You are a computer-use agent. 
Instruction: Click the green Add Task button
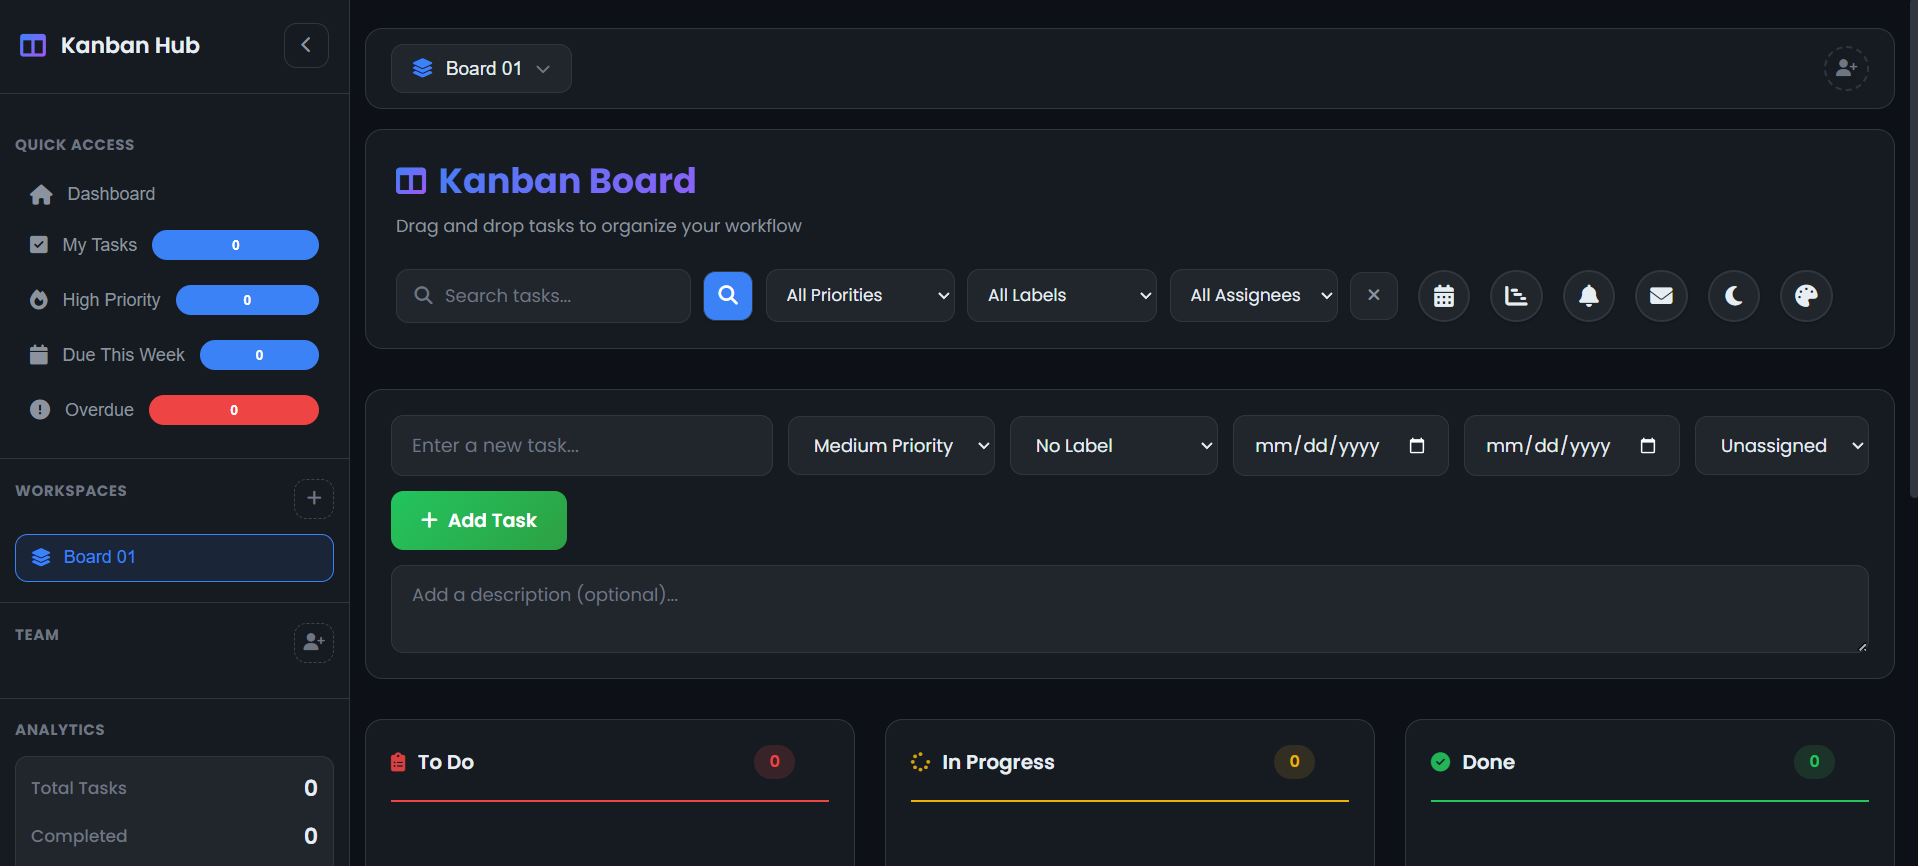[479, 520]
